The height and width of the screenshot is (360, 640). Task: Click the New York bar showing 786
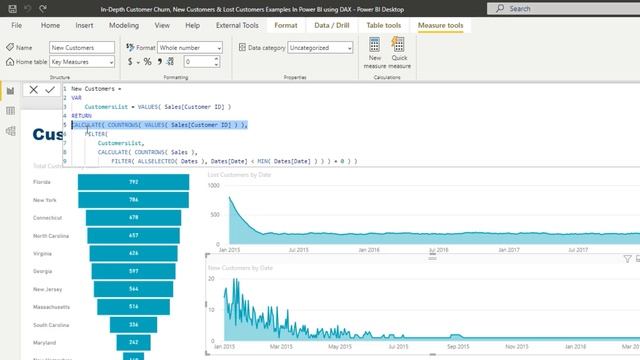click(133, 200)
